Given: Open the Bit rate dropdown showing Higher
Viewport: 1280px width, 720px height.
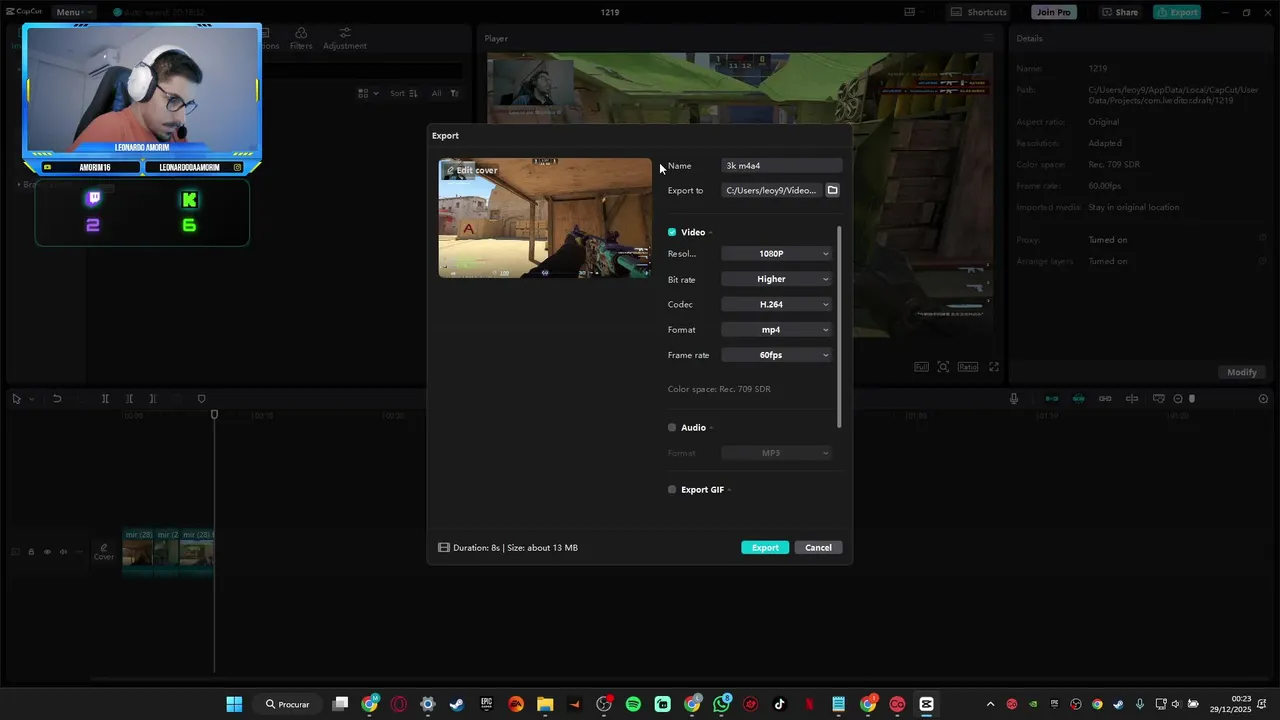Looking at the screenshot, I should click(x=776, y=279).
